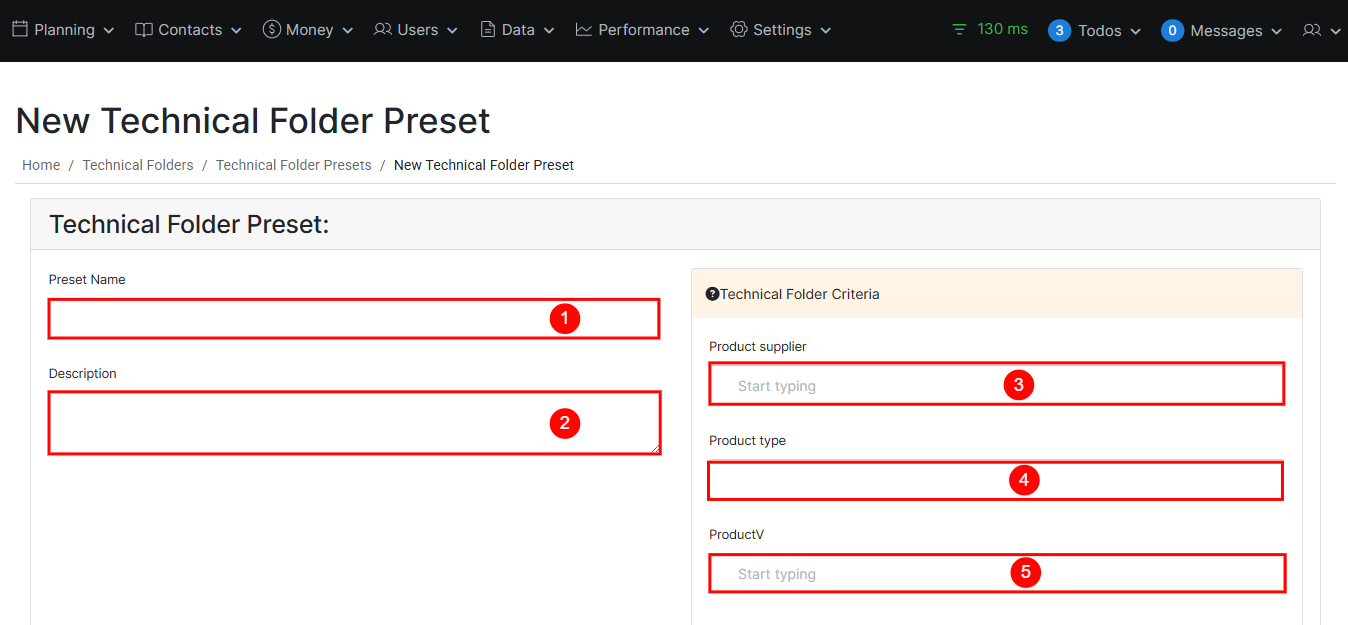Screen dimensions: 1348x625
Task: Click the Planning calendar icon
Action: (x=20, y=30)
